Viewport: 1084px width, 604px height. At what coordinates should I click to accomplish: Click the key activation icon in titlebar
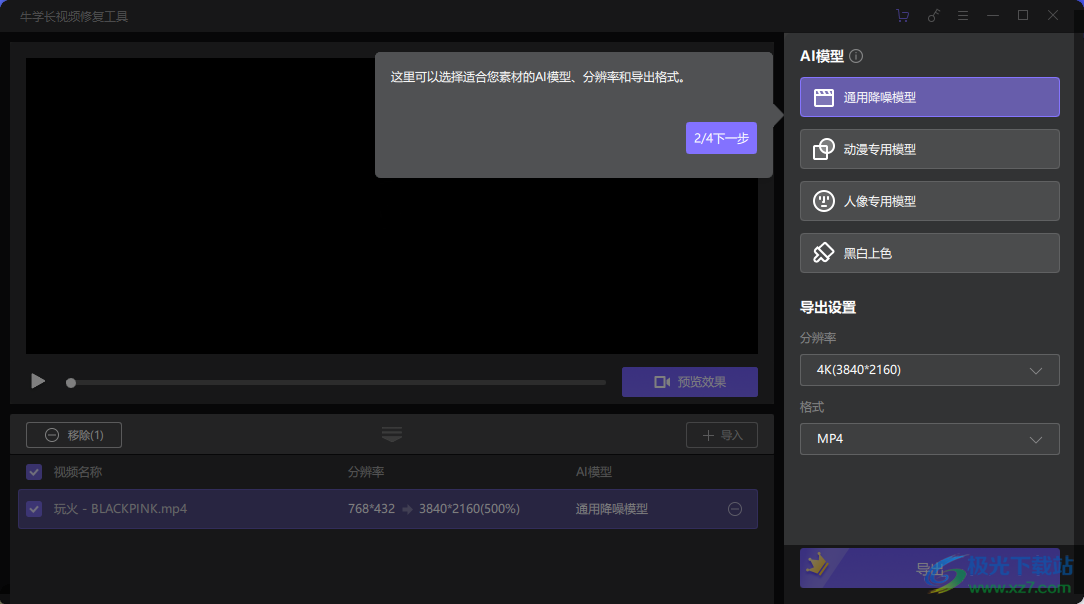coord(934,15)
